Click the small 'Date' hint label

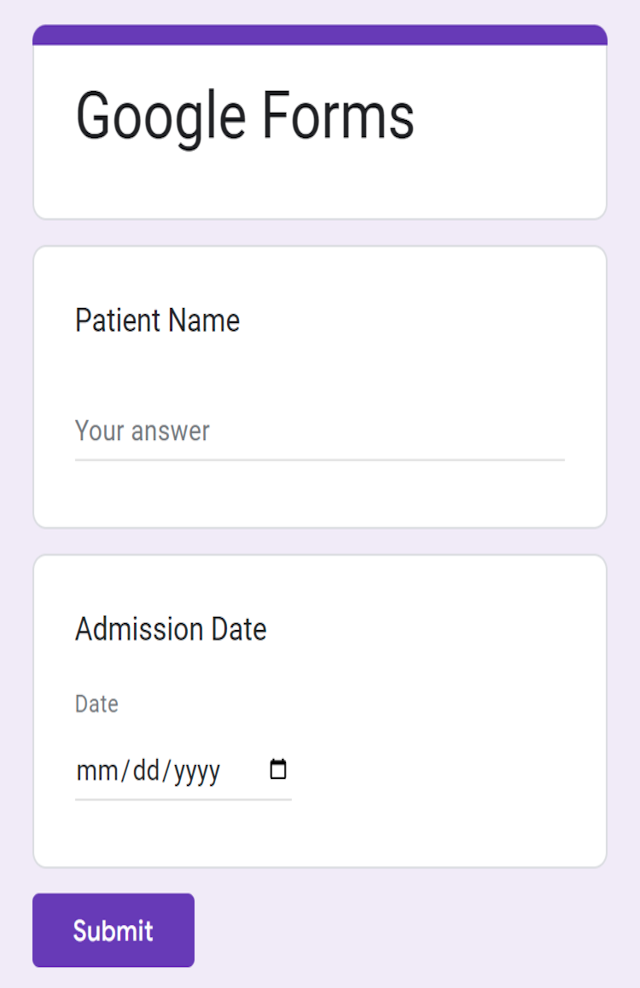click(x=96, y=704)
